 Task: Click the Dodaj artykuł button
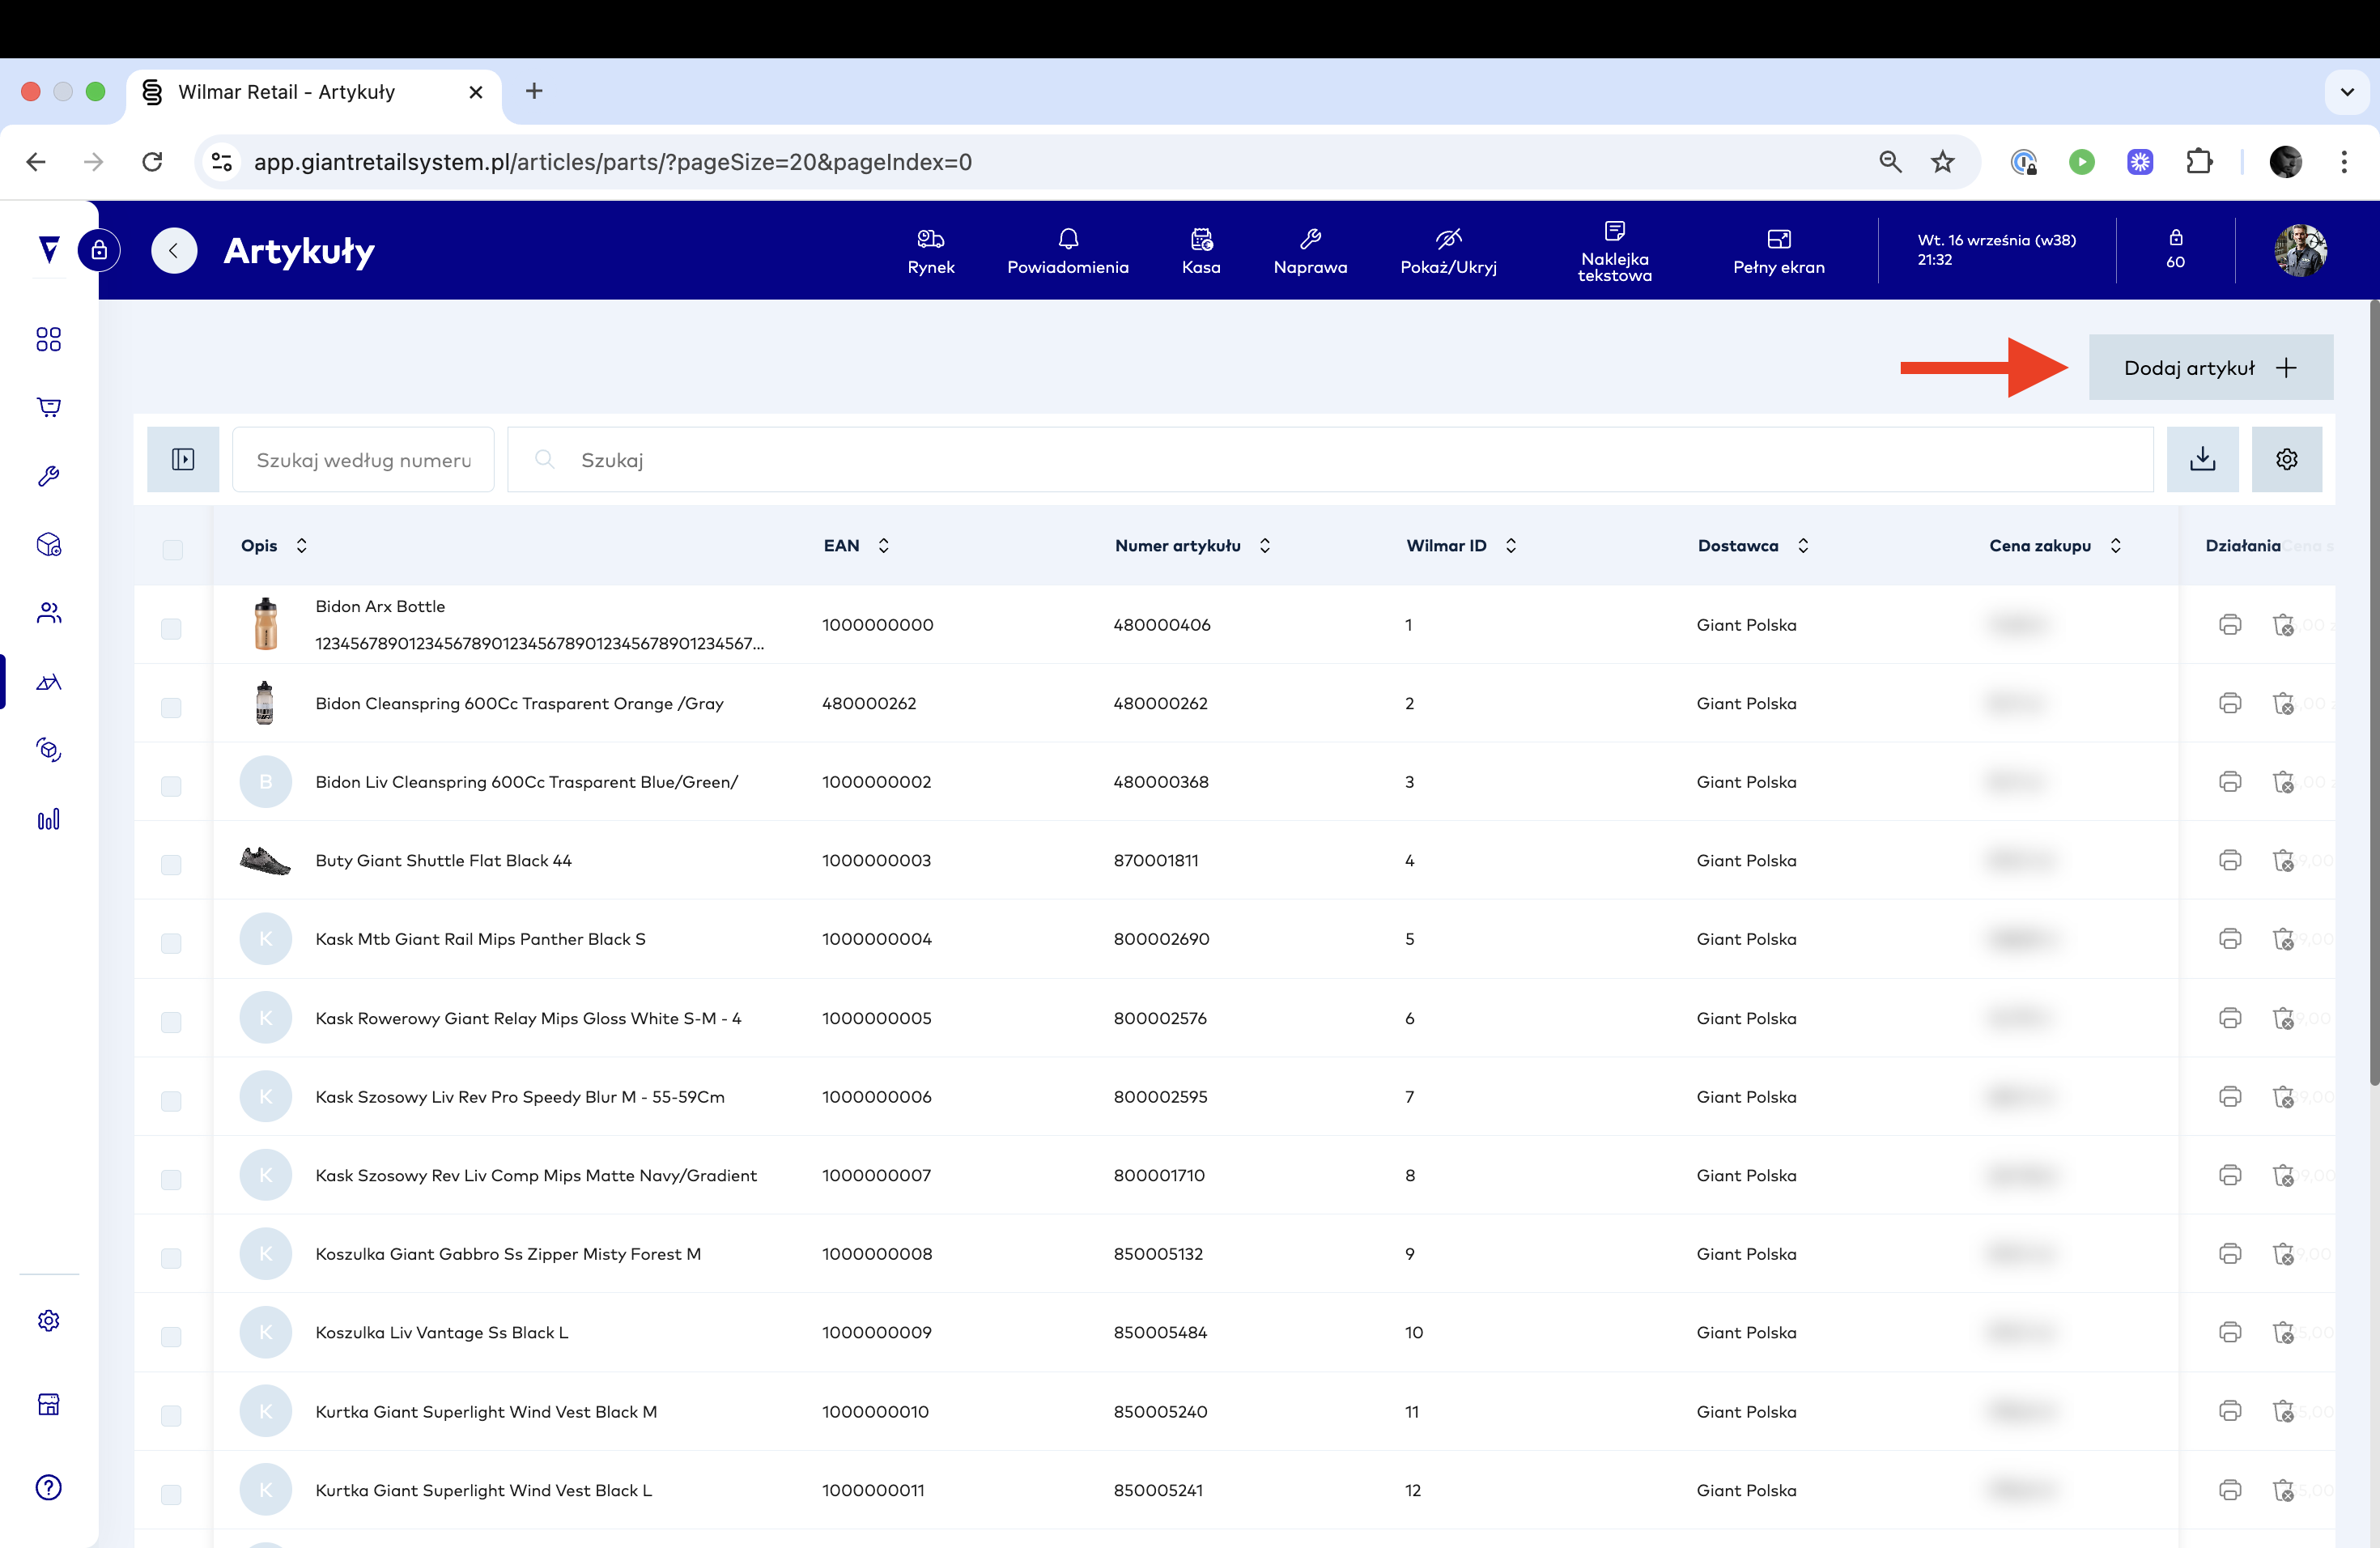pyautogui.click(x=2210, y=367)
